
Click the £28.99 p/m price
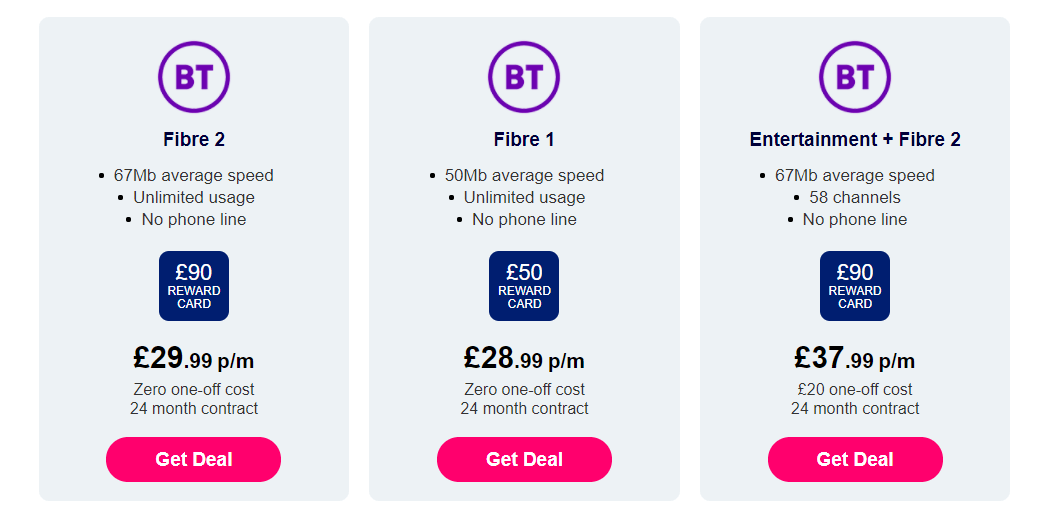tap(524, 358)
